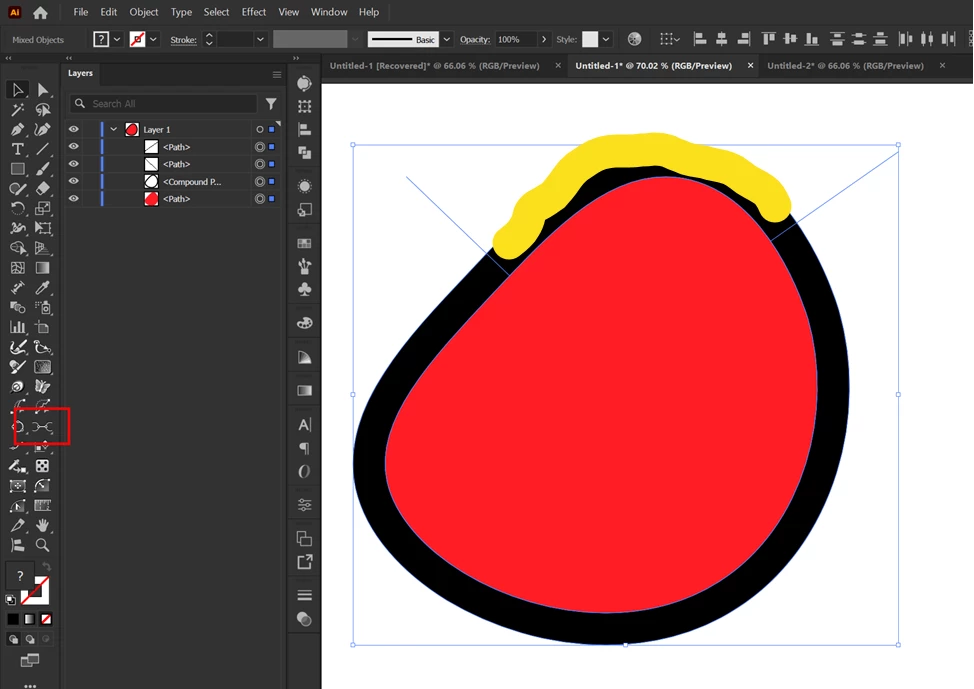Click the Illustrator Home icon

point(40,12)
